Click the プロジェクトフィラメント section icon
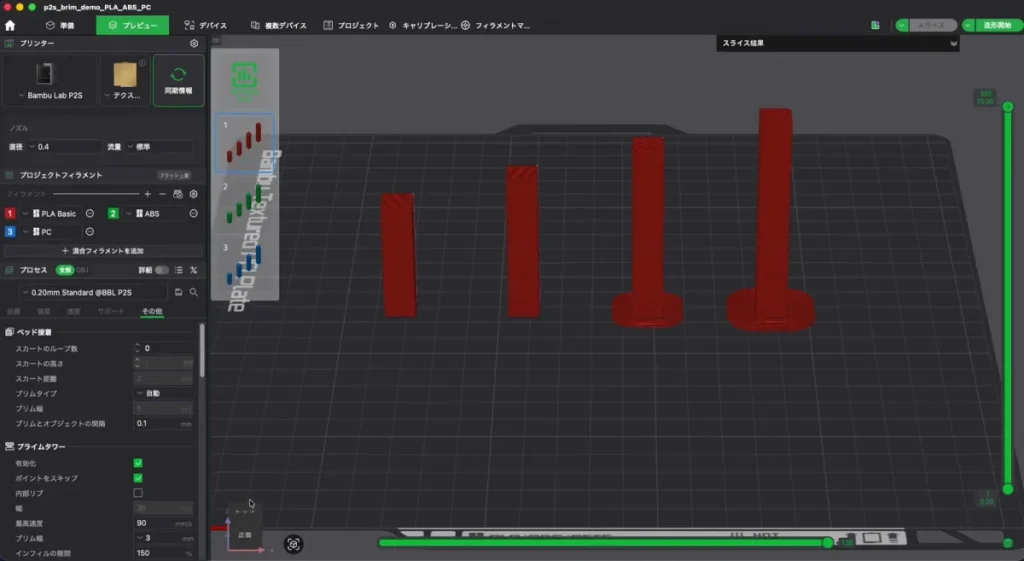This screenshot has width=1024, height=561. 9,175
